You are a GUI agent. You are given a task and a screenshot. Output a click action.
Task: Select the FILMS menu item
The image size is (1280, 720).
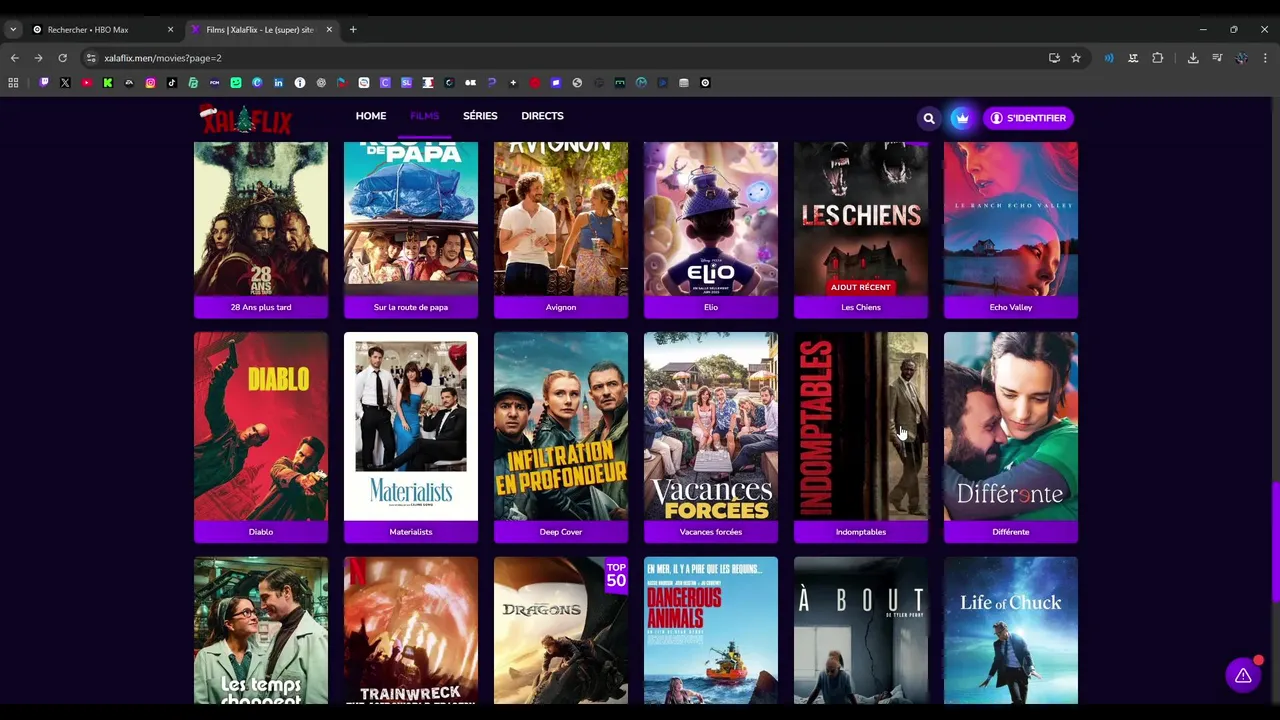tap(424, 116)
